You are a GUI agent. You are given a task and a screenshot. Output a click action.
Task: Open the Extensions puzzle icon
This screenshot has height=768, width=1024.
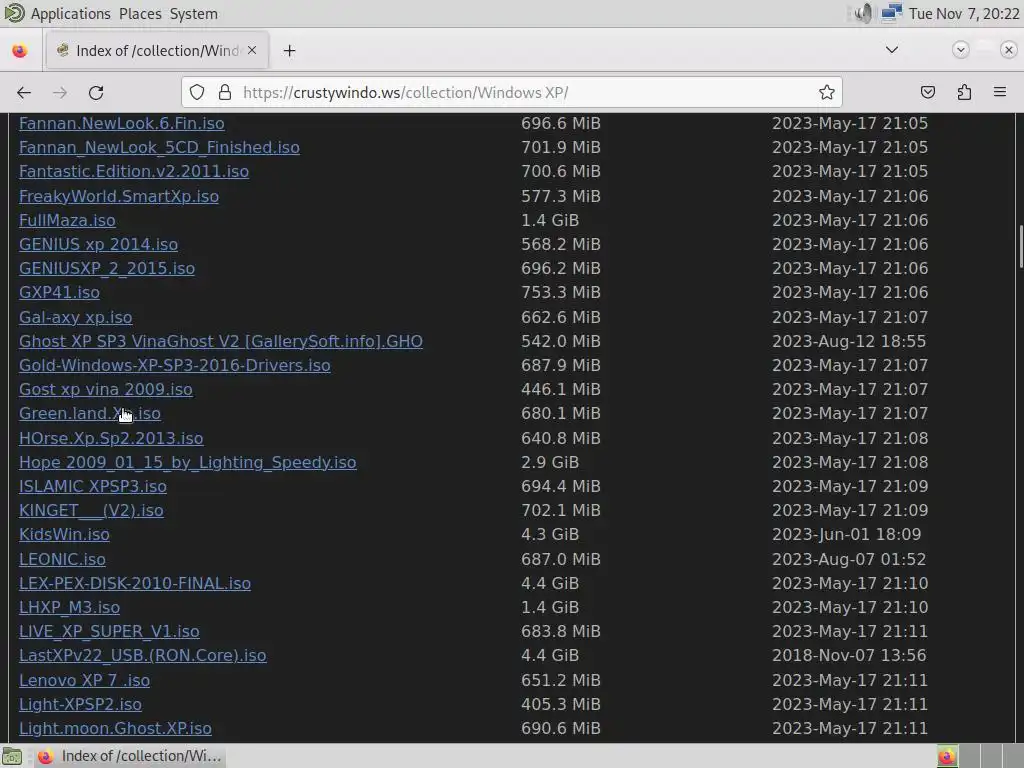coord(964,93)
